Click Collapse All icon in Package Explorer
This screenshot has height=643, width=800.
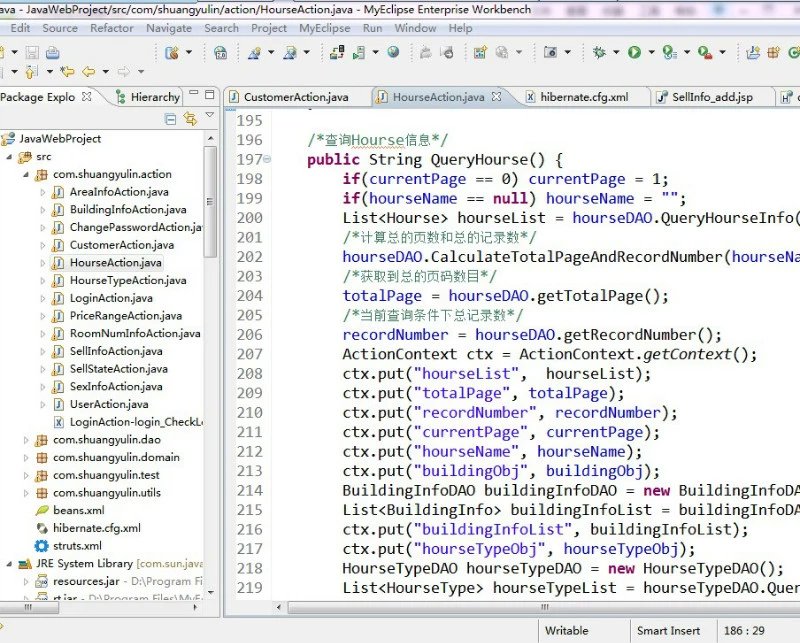point(170,119)
